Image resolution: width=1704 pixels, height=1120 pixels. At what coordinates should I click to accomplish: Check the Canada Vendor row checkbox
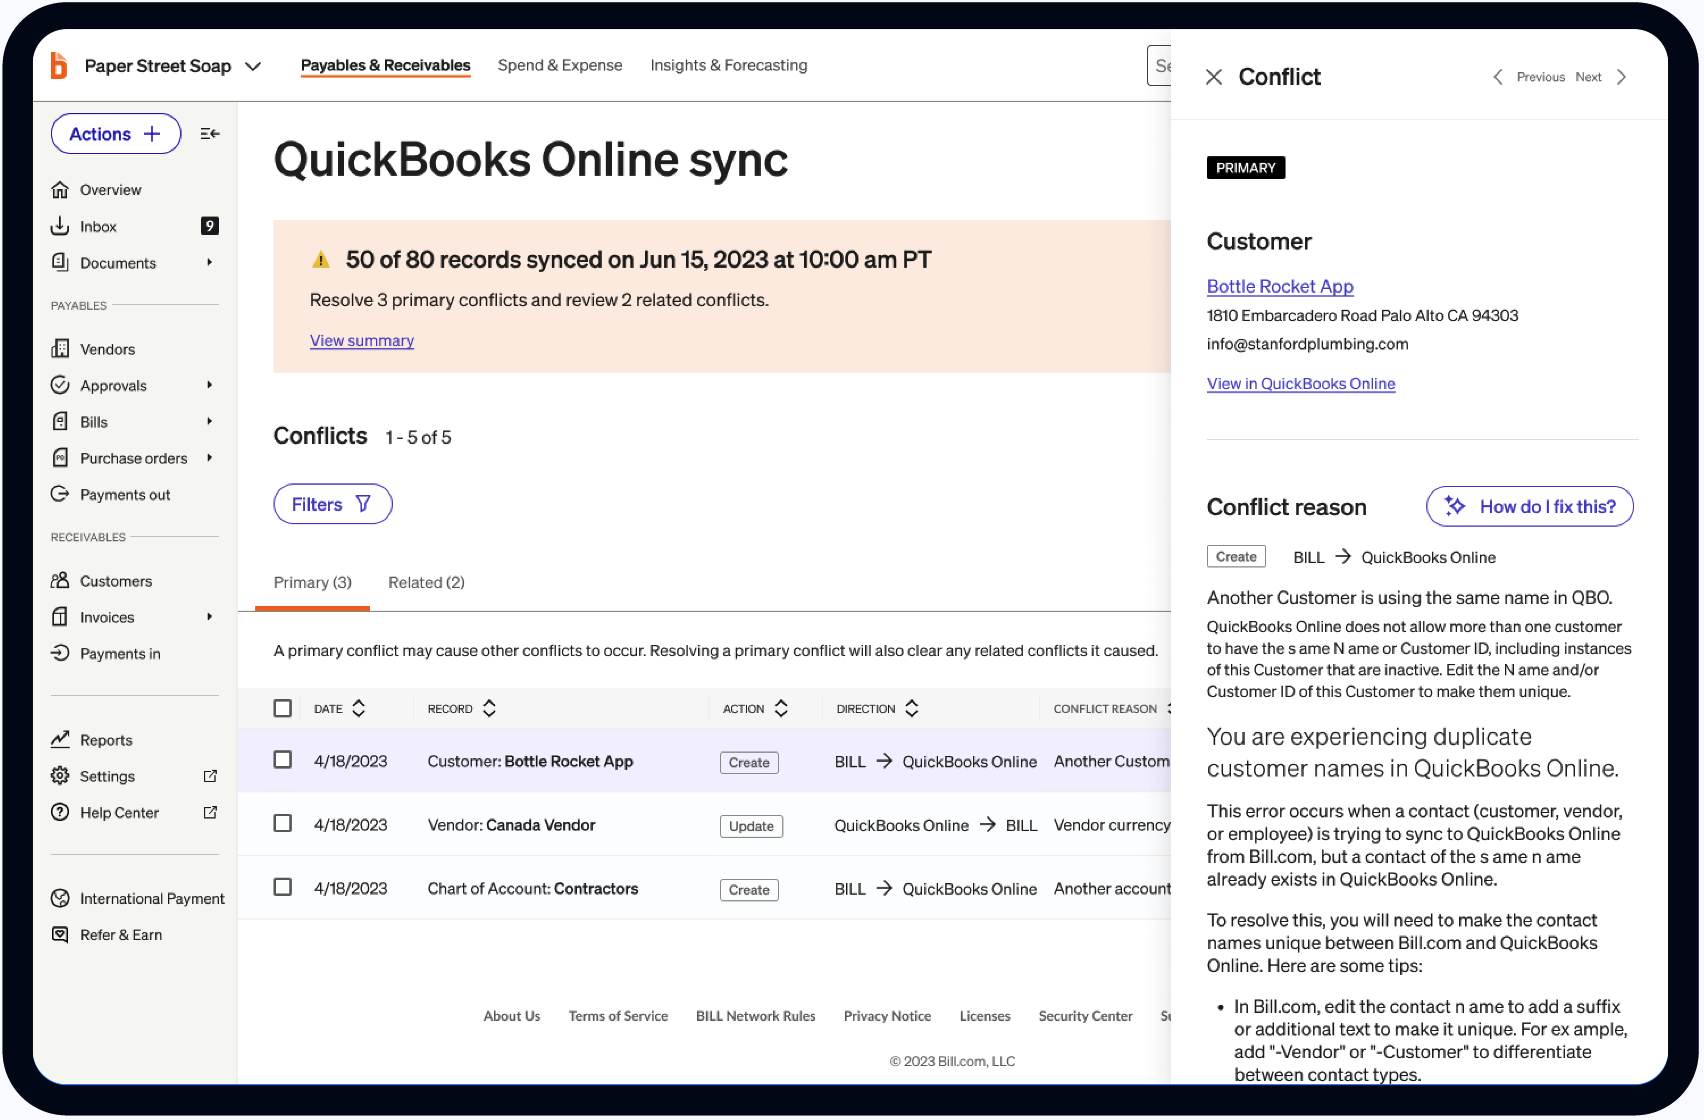283,823
